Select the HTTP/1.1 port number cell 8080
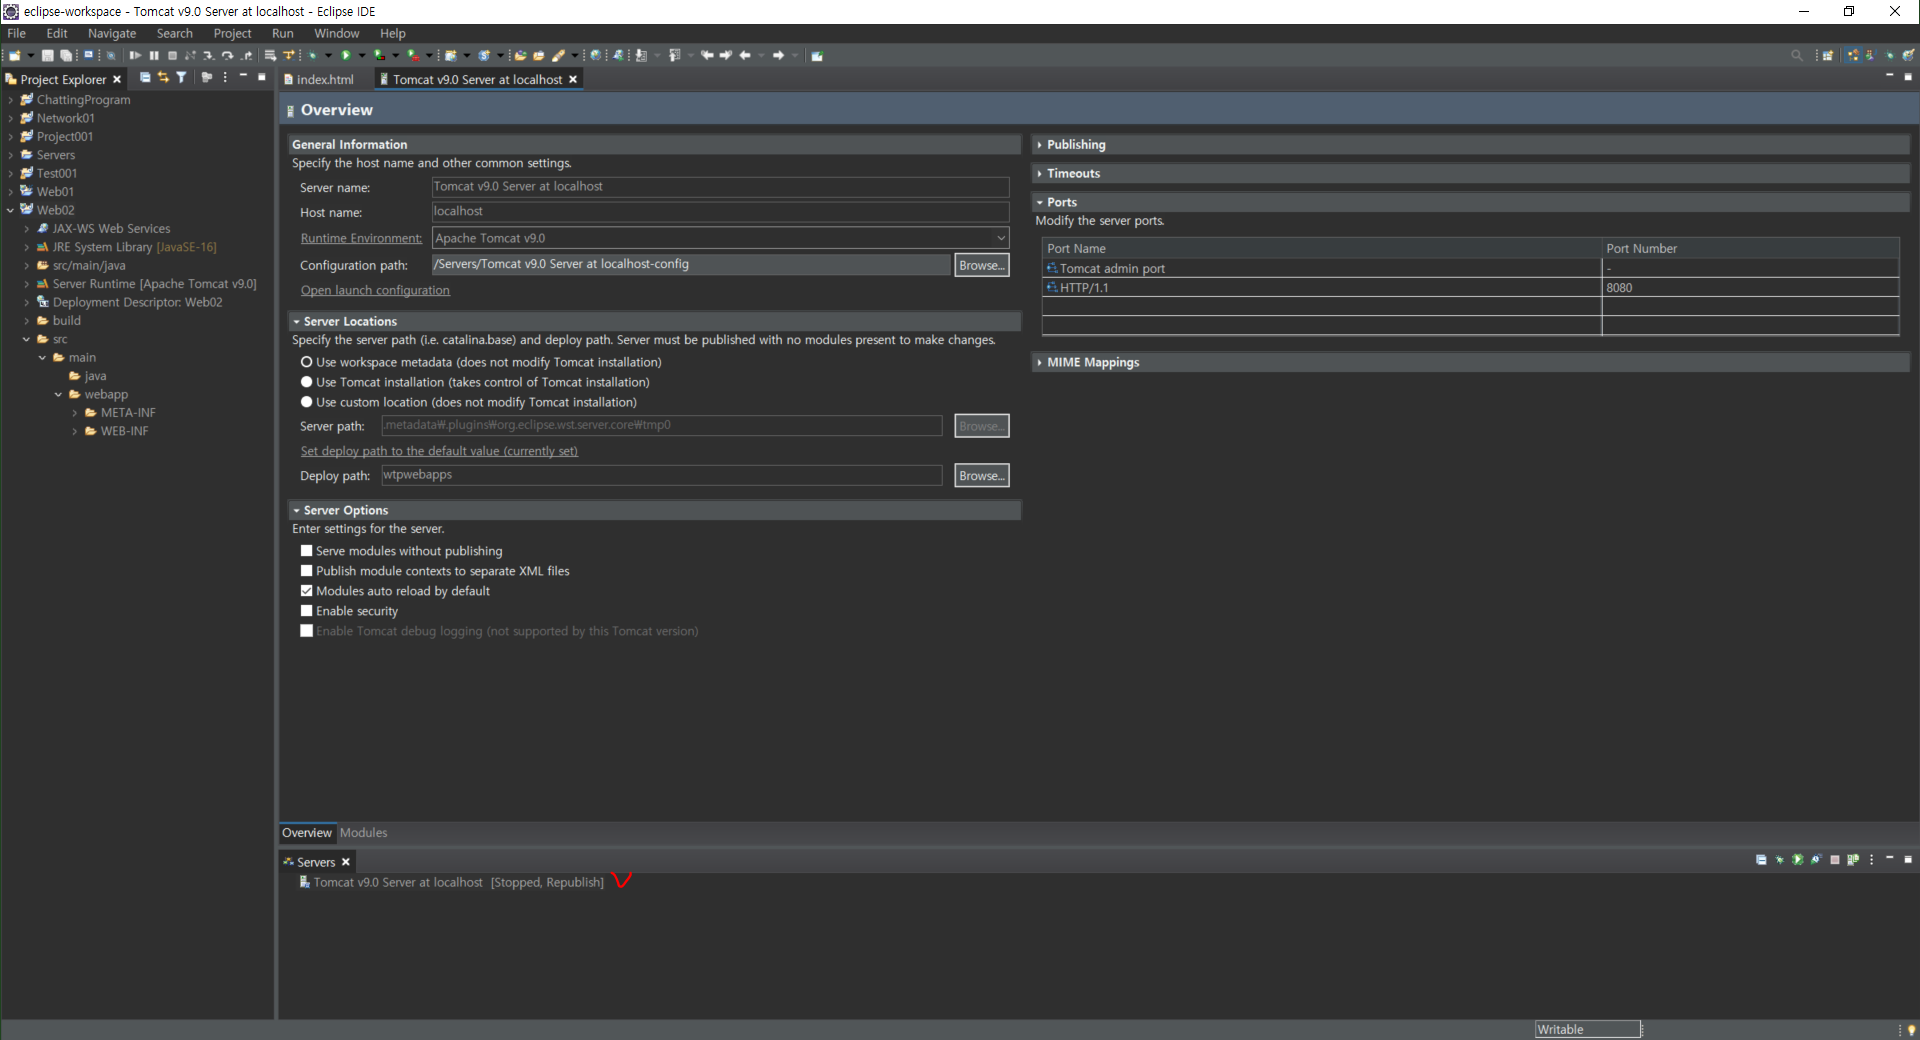The image size is (1920, 1040). click(1750, 288)
